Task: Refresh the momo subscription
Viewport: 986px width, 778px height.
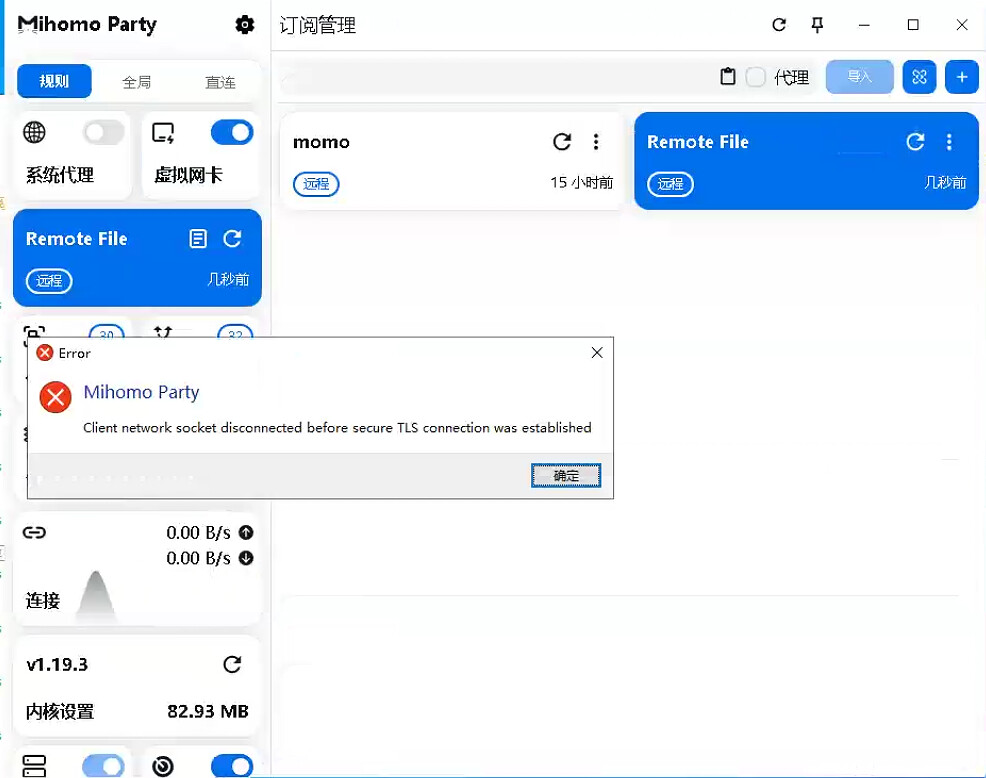Action: (x=562, y=142)
